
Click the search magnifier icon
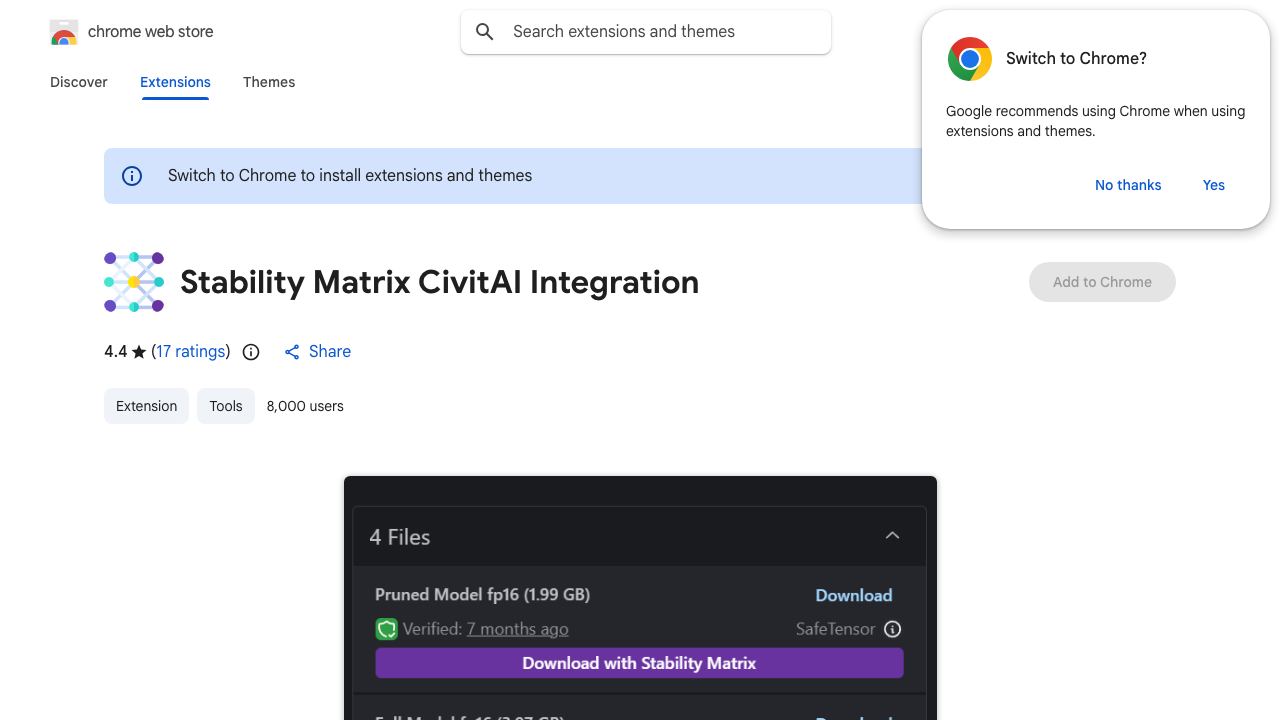click(485, 32)
